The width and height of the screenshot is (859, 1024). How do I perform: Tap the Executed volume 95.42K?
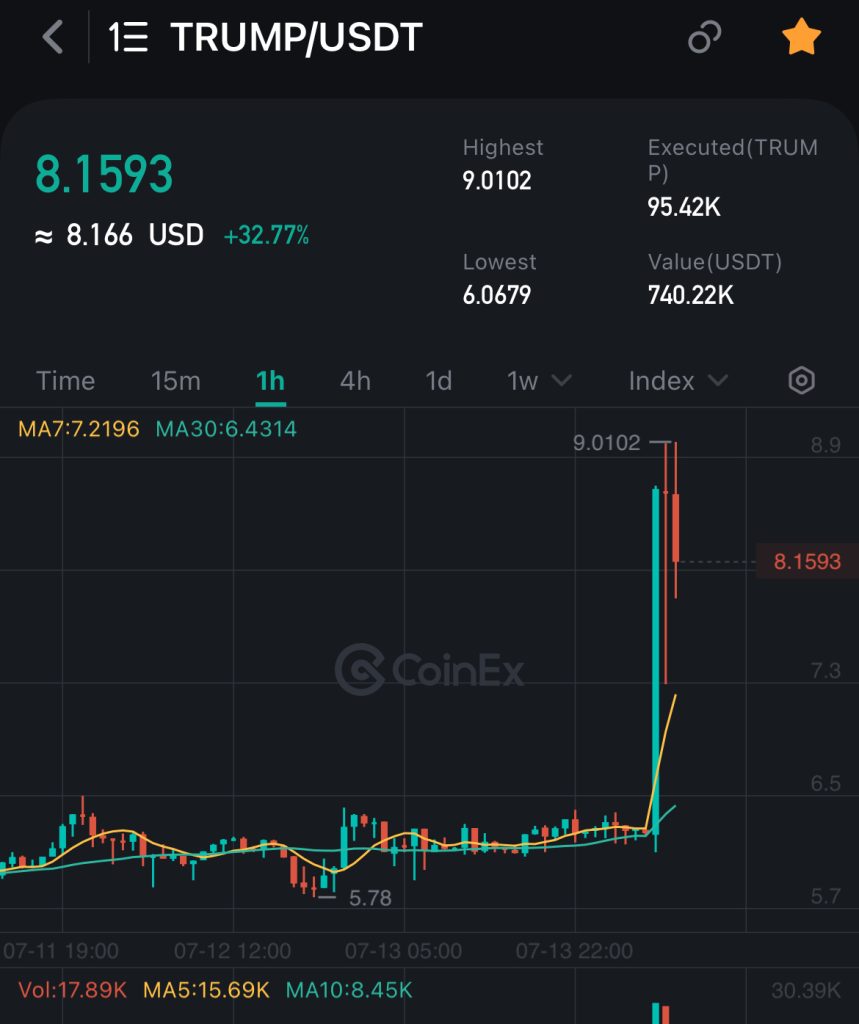point(684,207)
